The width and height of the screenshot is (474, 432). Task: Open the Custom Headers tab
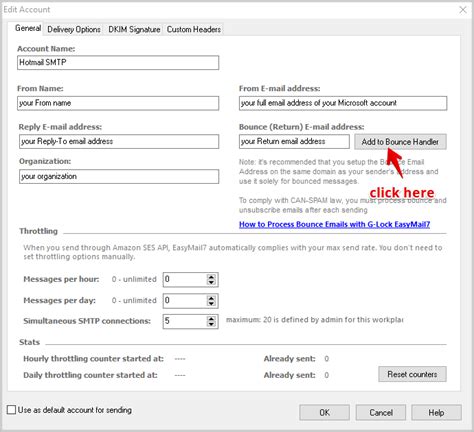point(194,29)
